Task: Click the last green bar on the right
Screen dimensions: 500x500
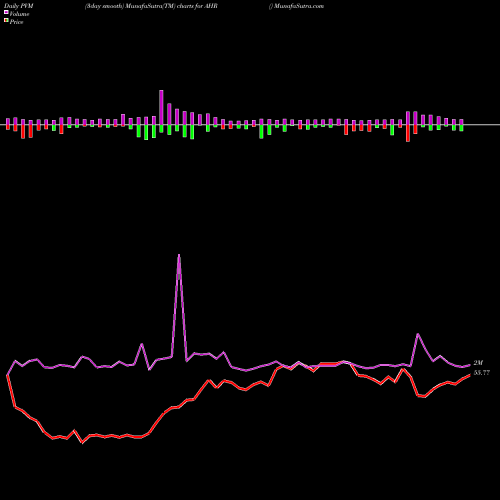Action: click(461, 128)
